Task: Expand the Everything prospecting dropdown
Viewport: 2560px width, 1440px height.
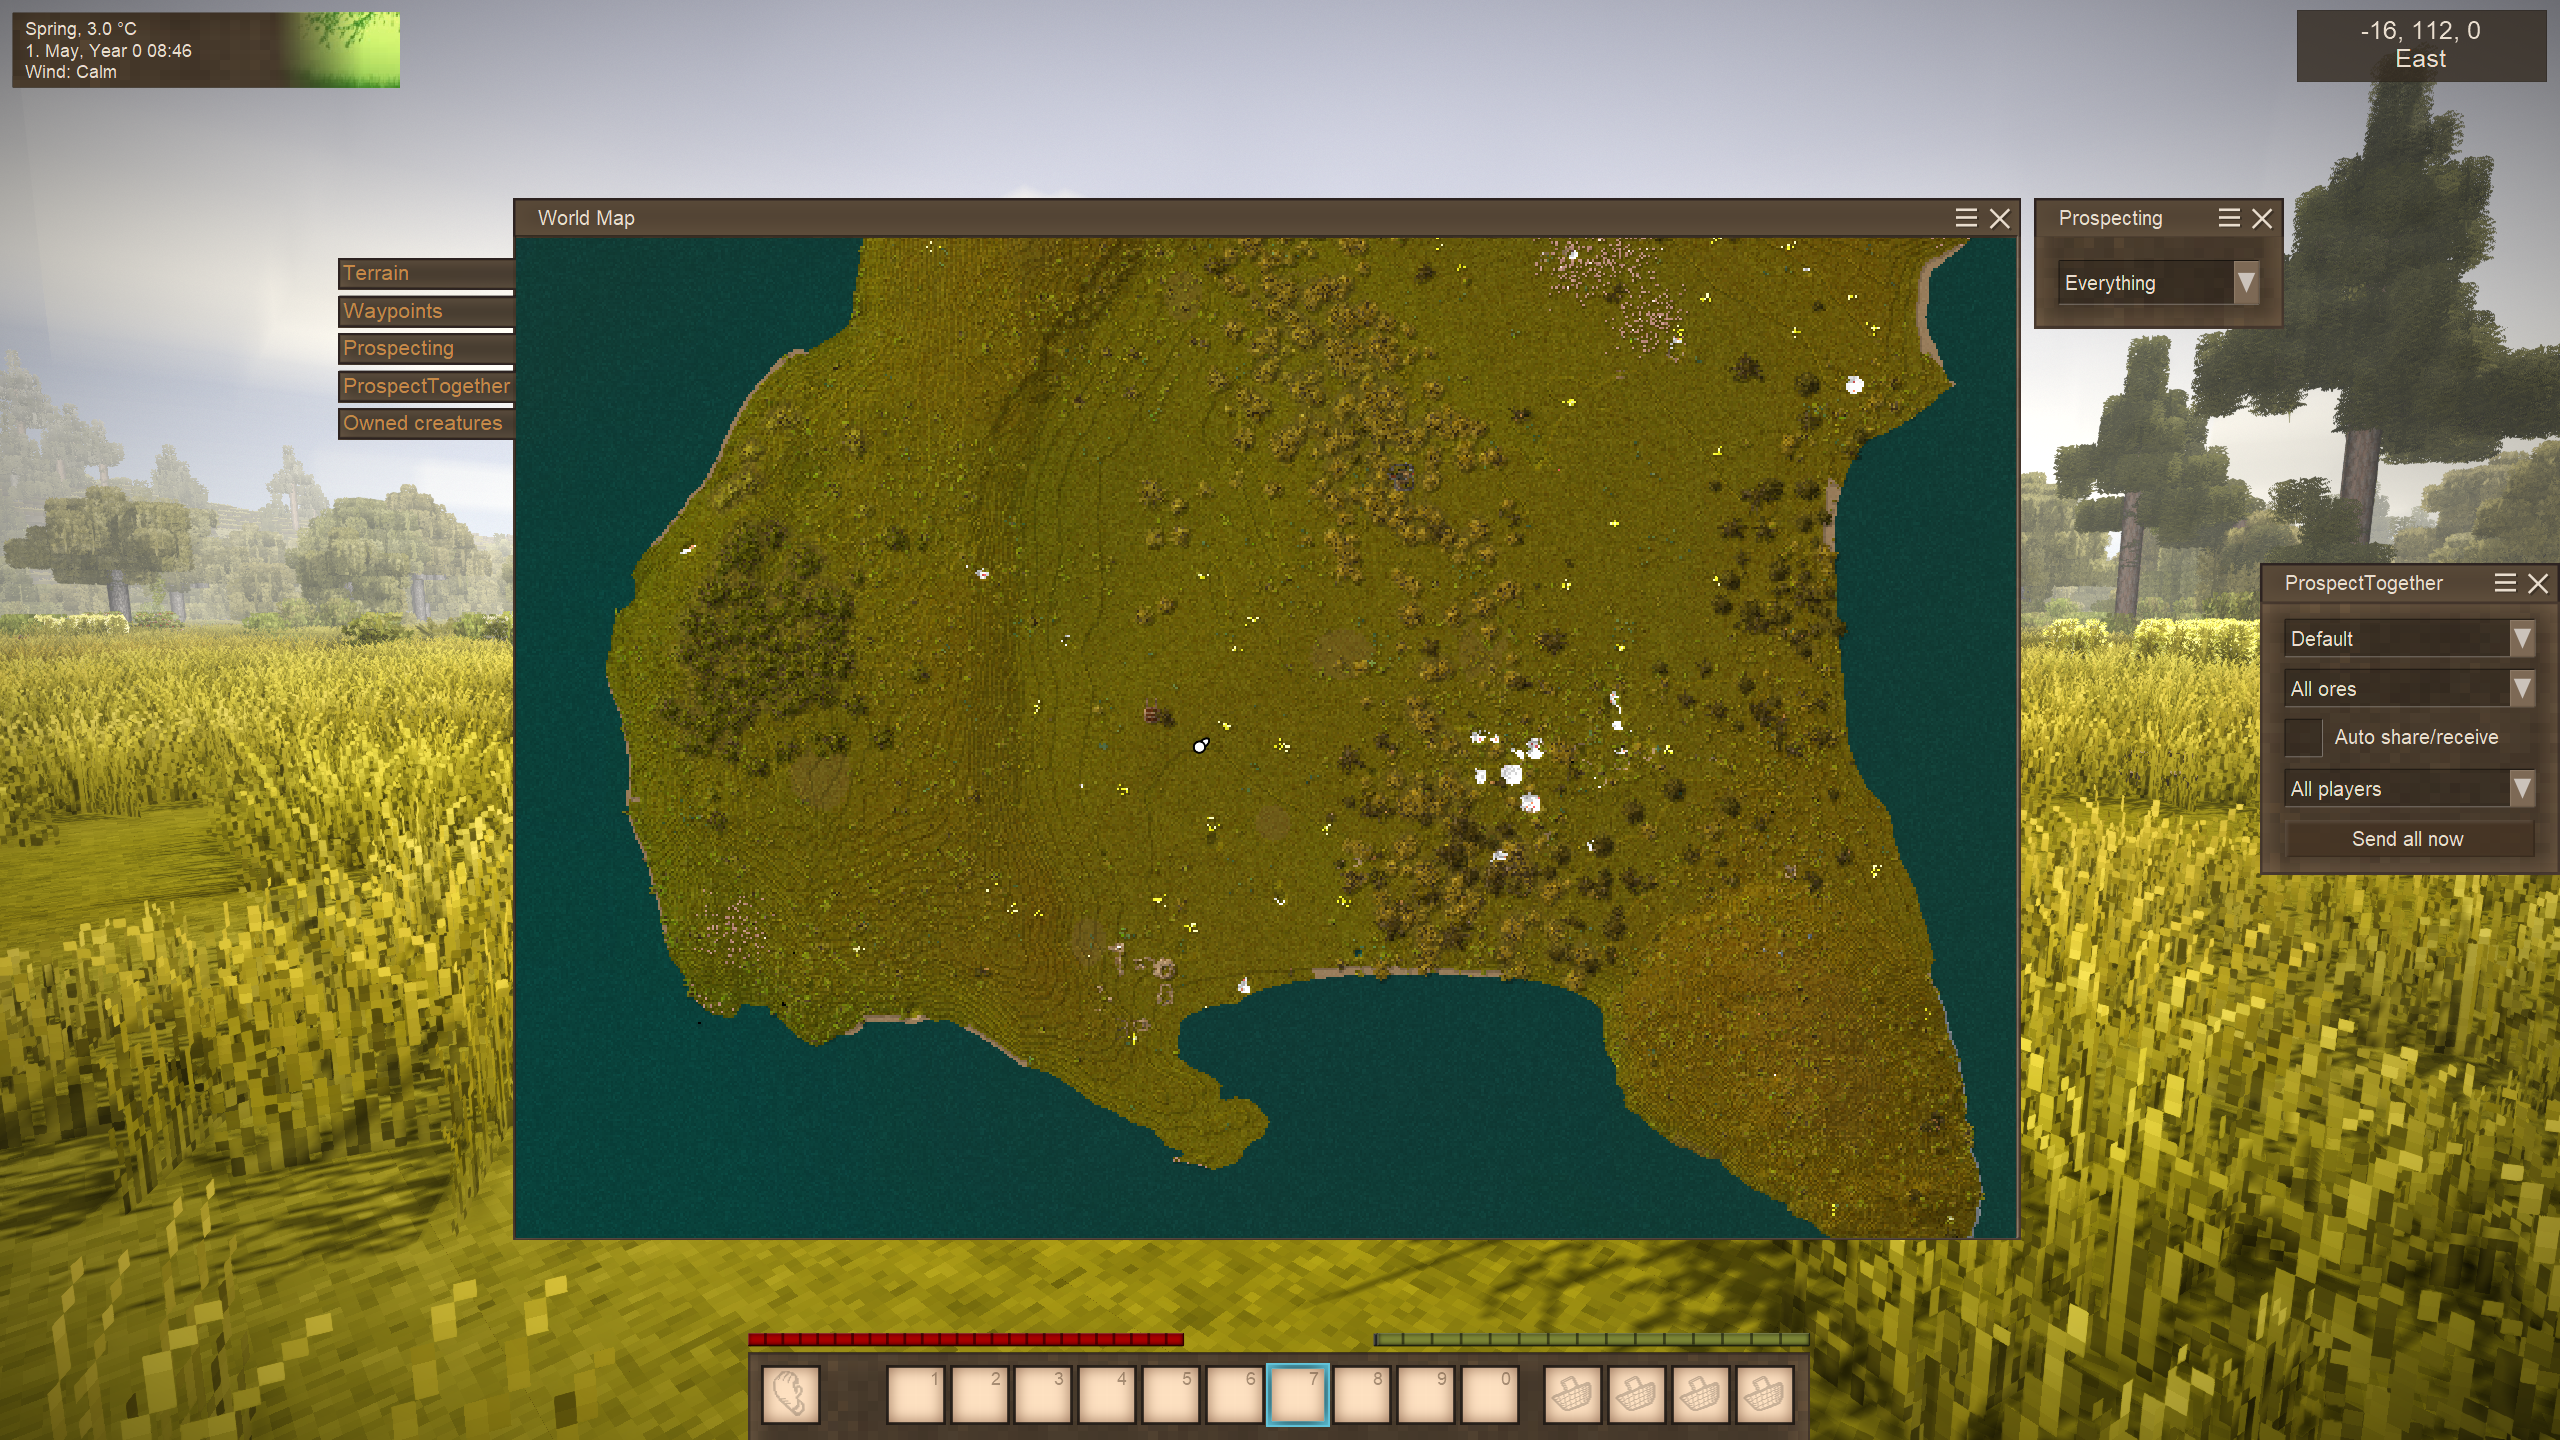Action: click(2158, 283)
